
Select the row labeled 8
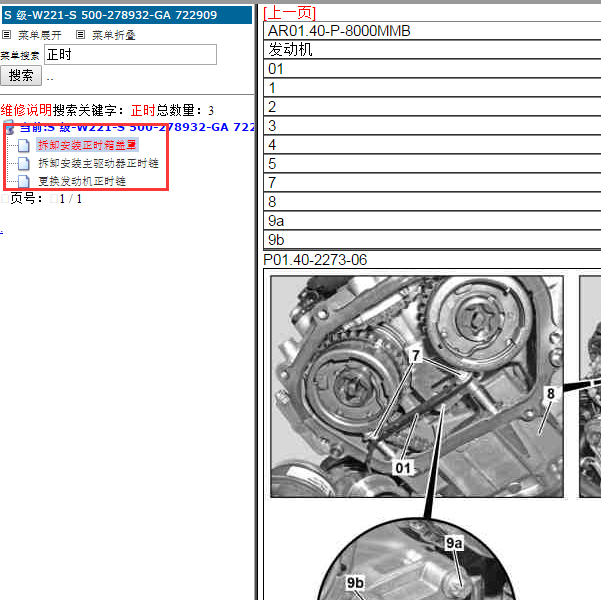pyautogui.click(x=432, y=202)
